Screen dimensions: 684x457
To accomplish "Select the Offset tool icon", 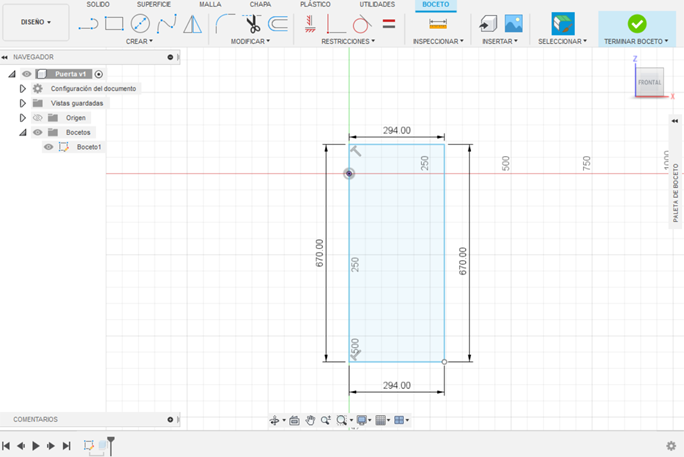I will 278,24.
